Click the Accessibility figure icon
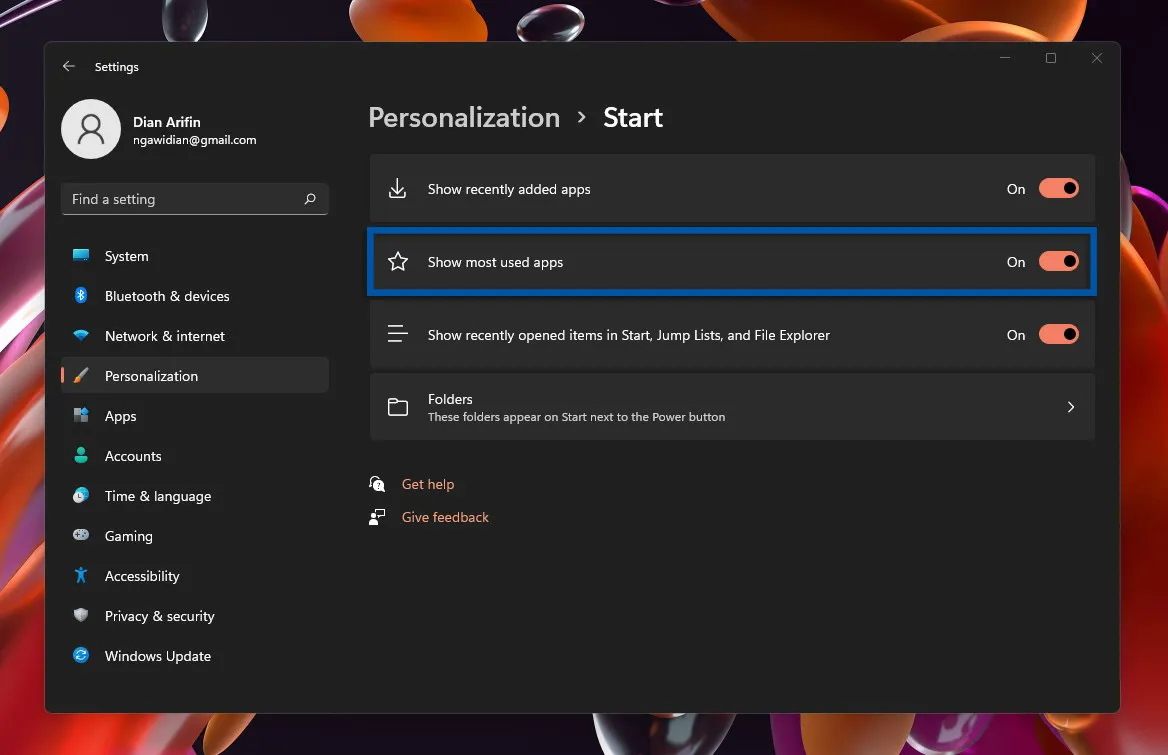This screenshot has height=755, width=1168. (x=81, y=576)
